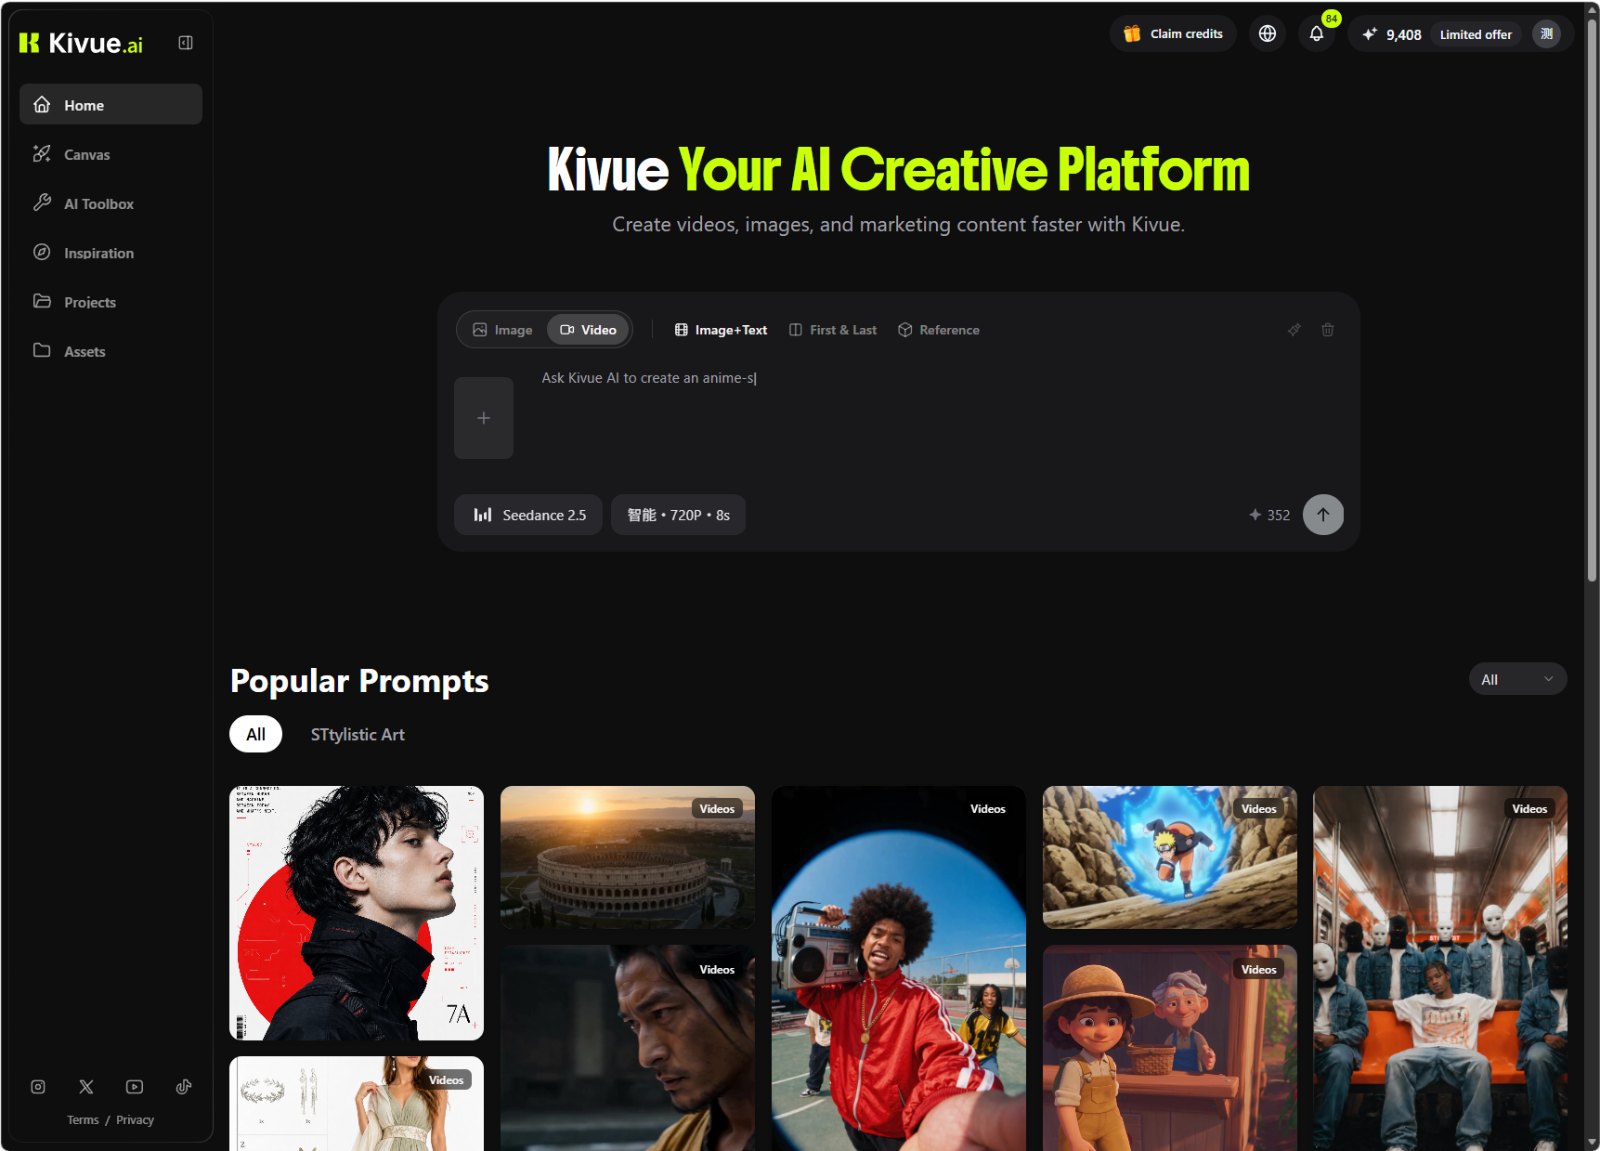Select the First & Last mode

pos(833,330)
